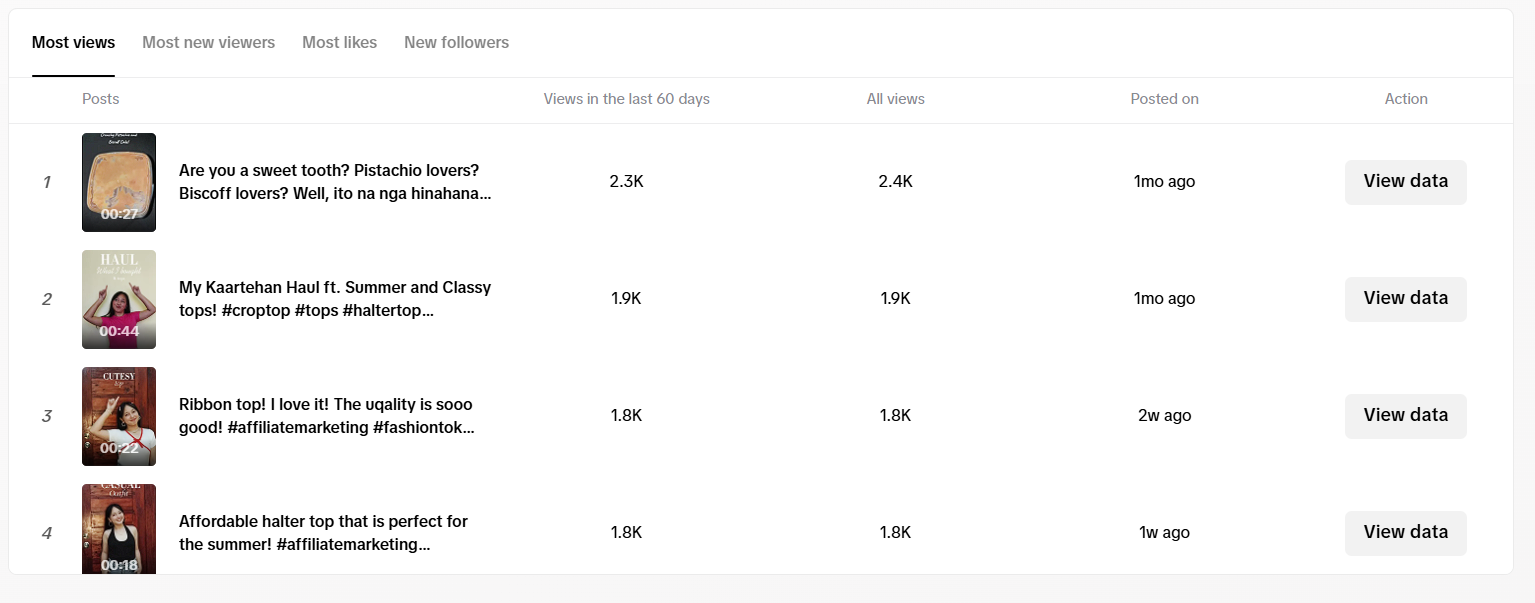1535x603 pixels.
Task: Open the pistachio dessert video thumbnail
Action: pos(119,182)
